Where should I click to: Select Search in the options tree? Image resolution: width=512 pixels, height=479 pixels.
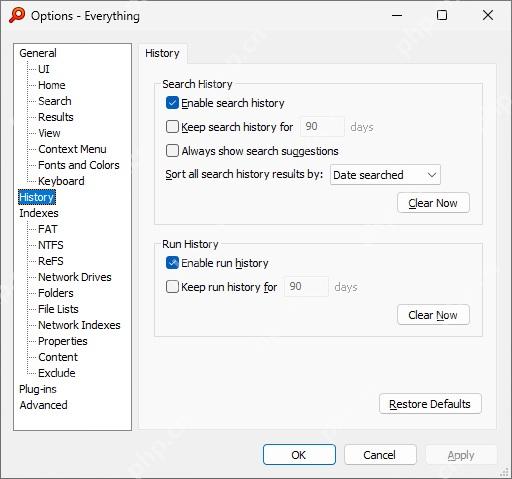tap(55, 101)
